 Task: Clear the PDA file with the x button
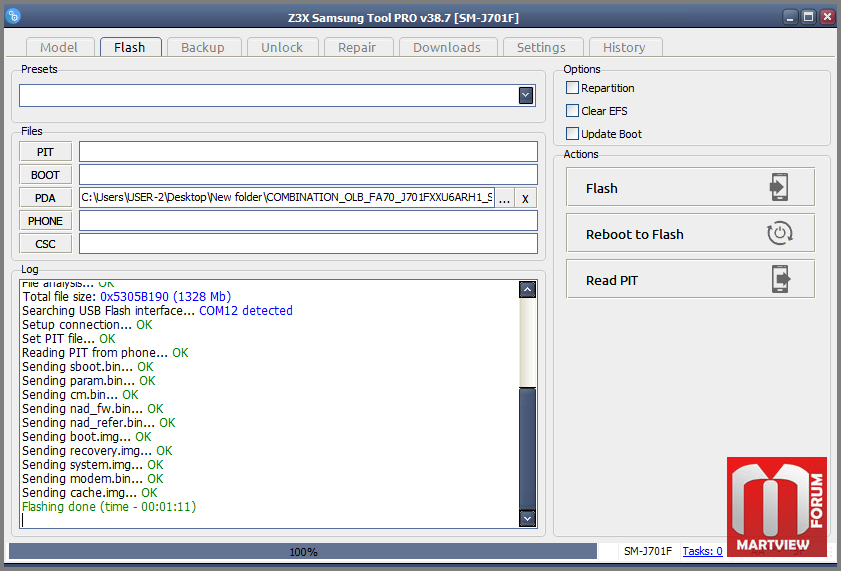tap(525, 198)
